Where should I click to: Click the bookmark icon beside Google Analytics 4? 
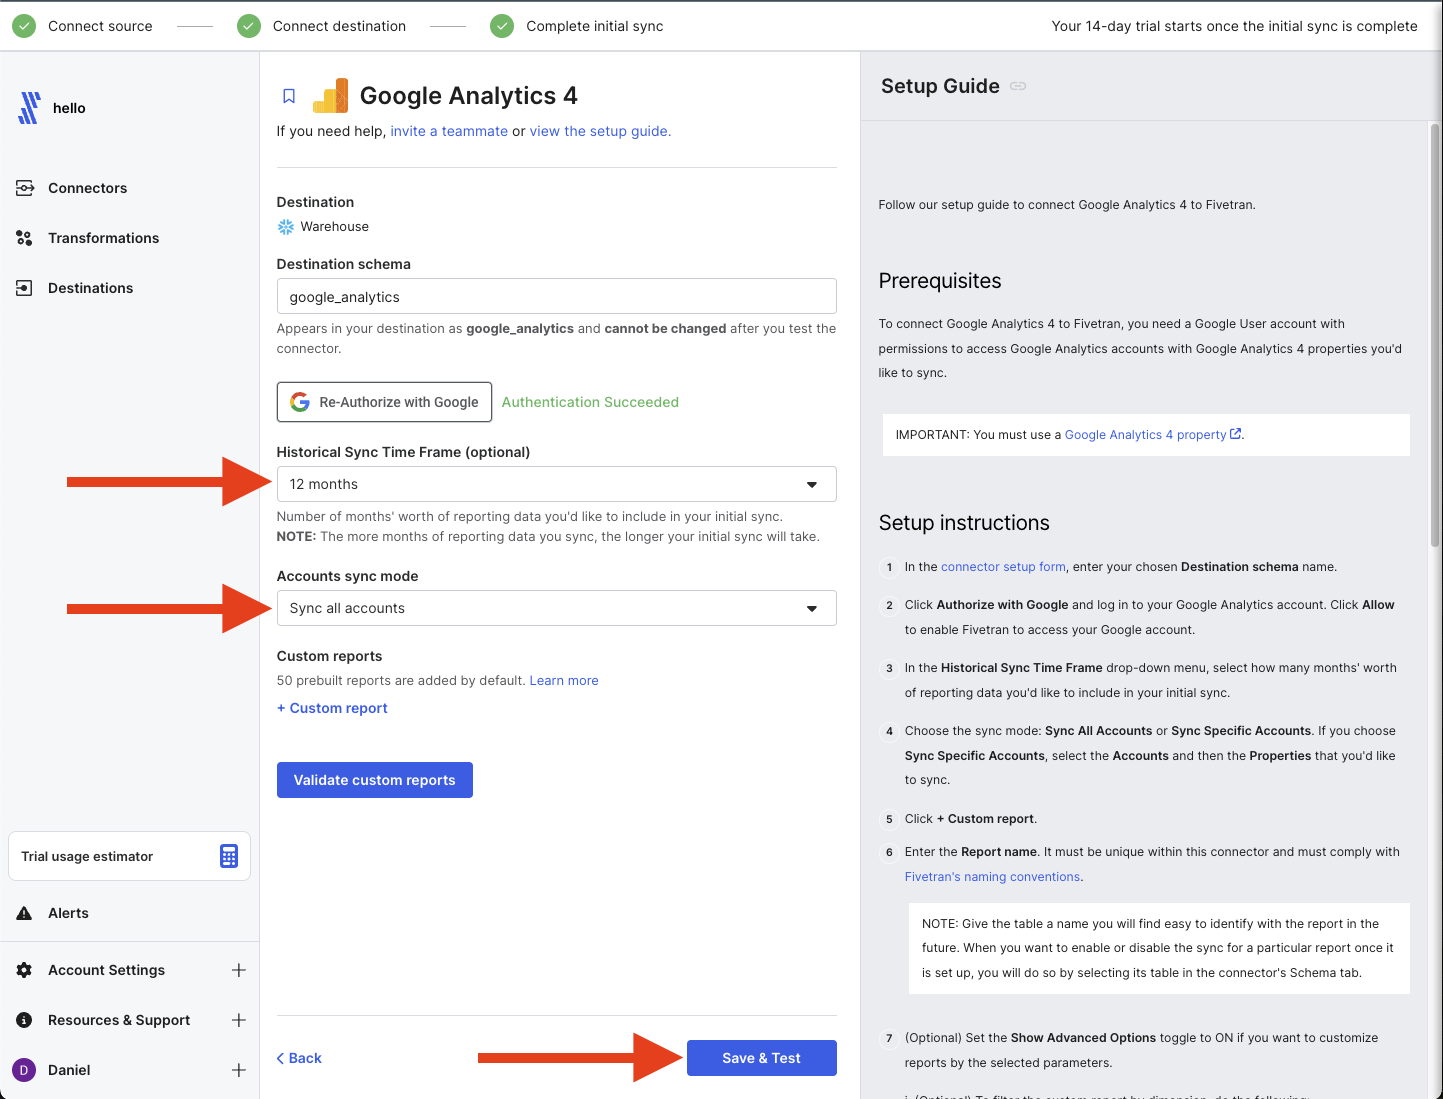[x=289, y=96]
